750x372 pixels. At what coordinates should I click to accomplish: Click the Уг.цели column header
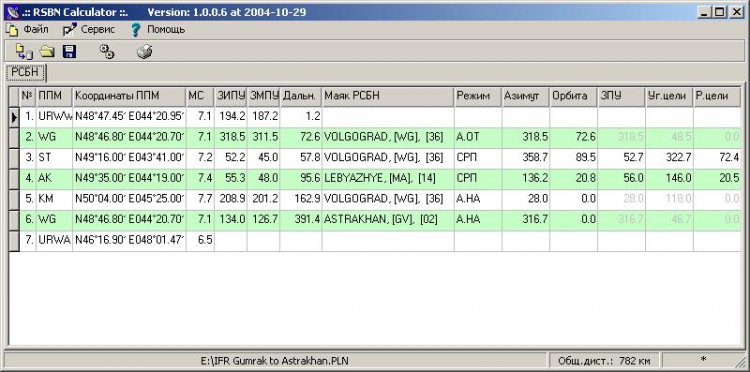[x=669, y=97]
